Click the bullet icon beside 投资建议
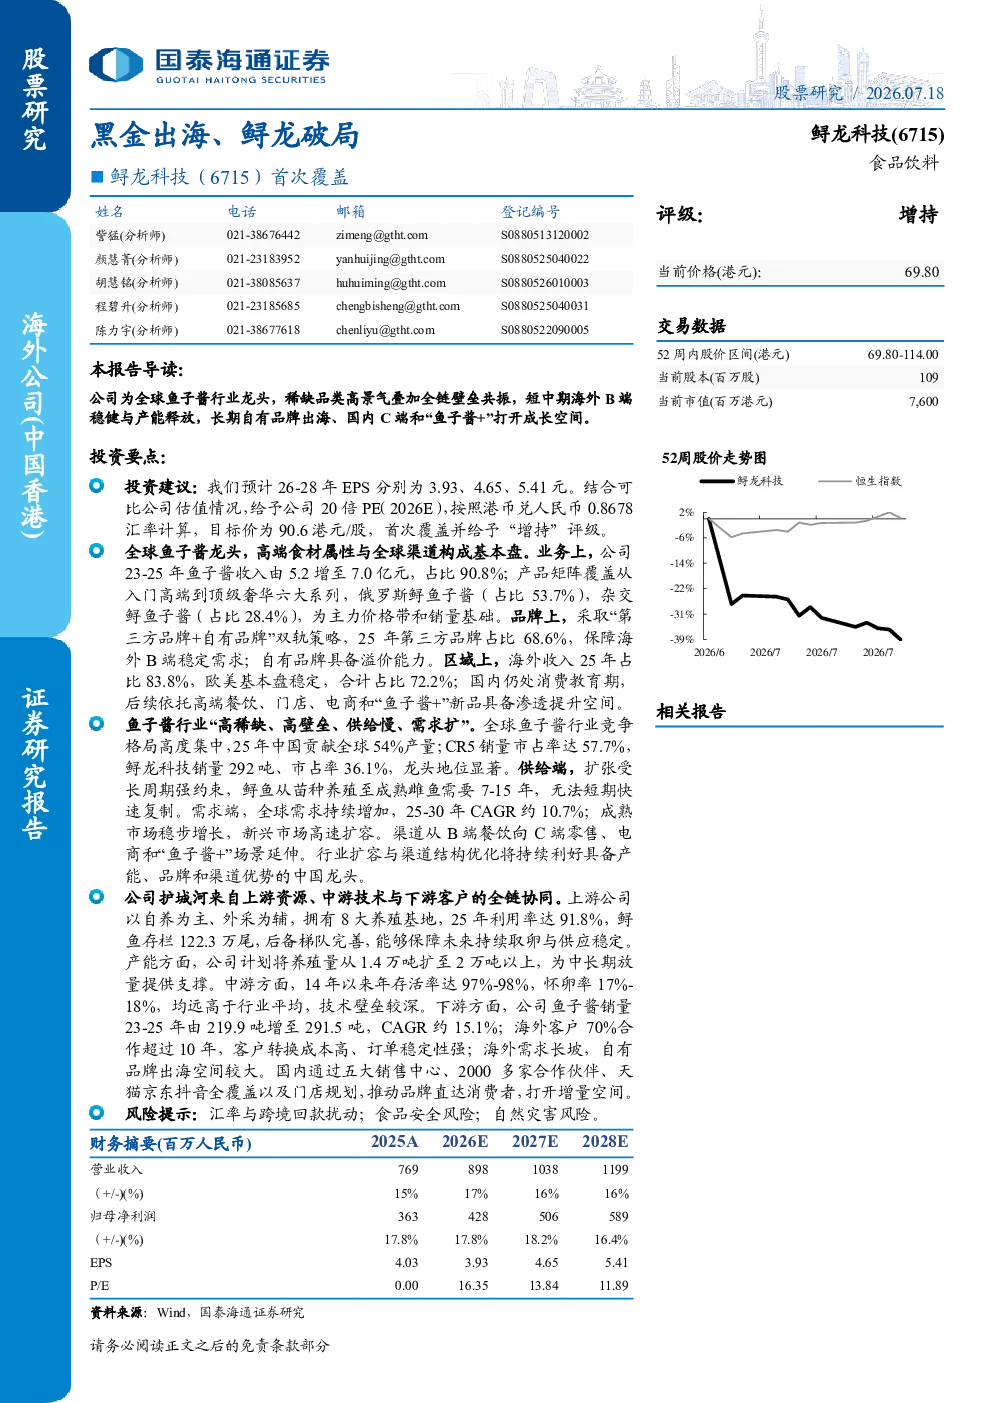 click(97, 486)
